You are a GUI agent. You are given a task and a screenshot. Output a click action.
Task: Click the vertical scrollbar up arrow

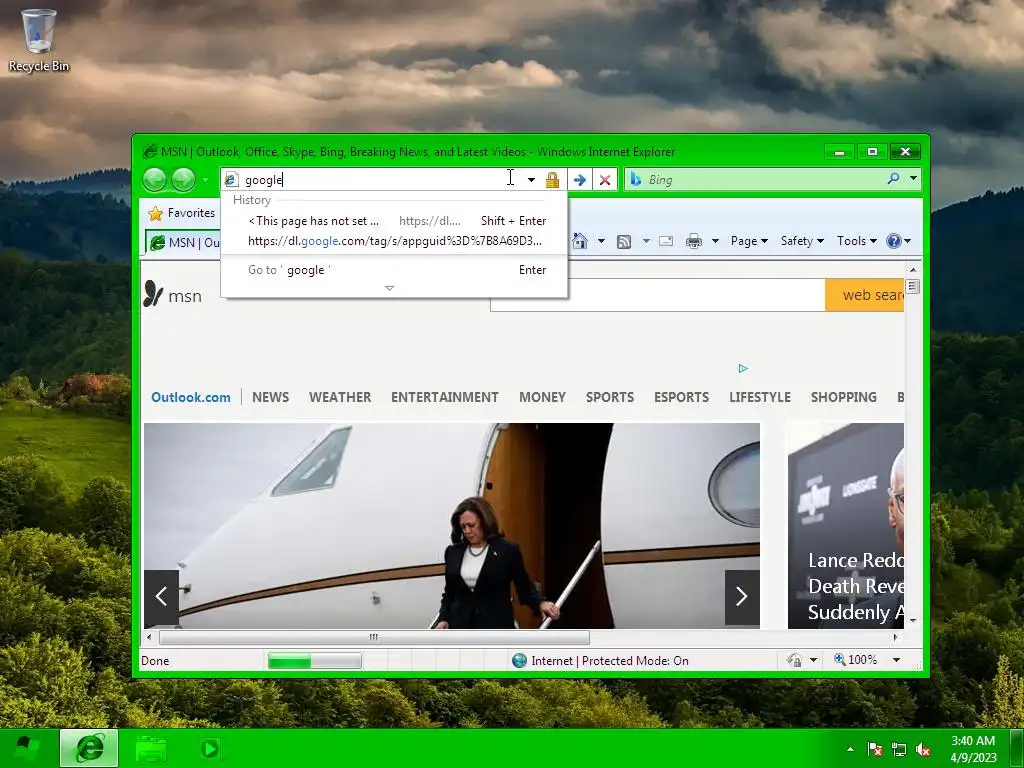913,270
